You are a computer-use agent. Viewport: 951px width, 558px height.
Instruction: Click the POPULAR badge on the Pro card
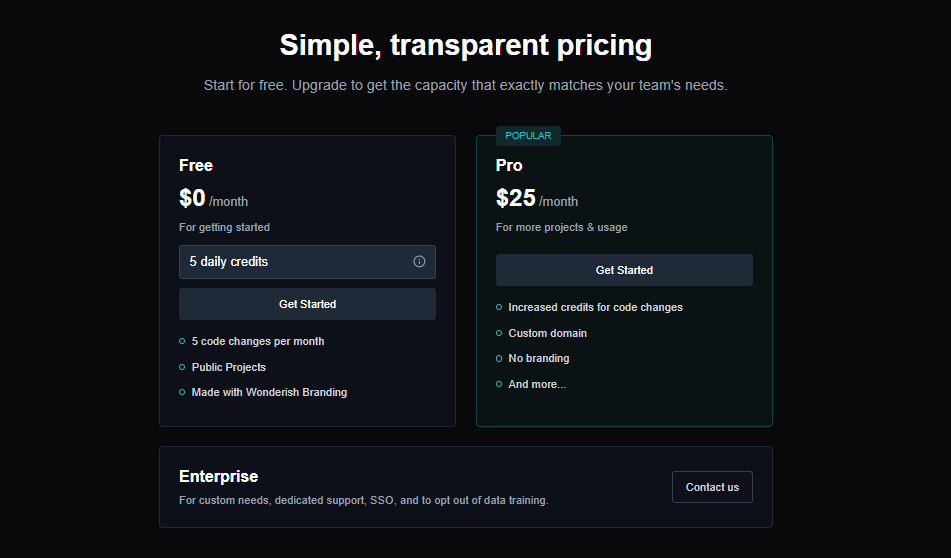528,136
